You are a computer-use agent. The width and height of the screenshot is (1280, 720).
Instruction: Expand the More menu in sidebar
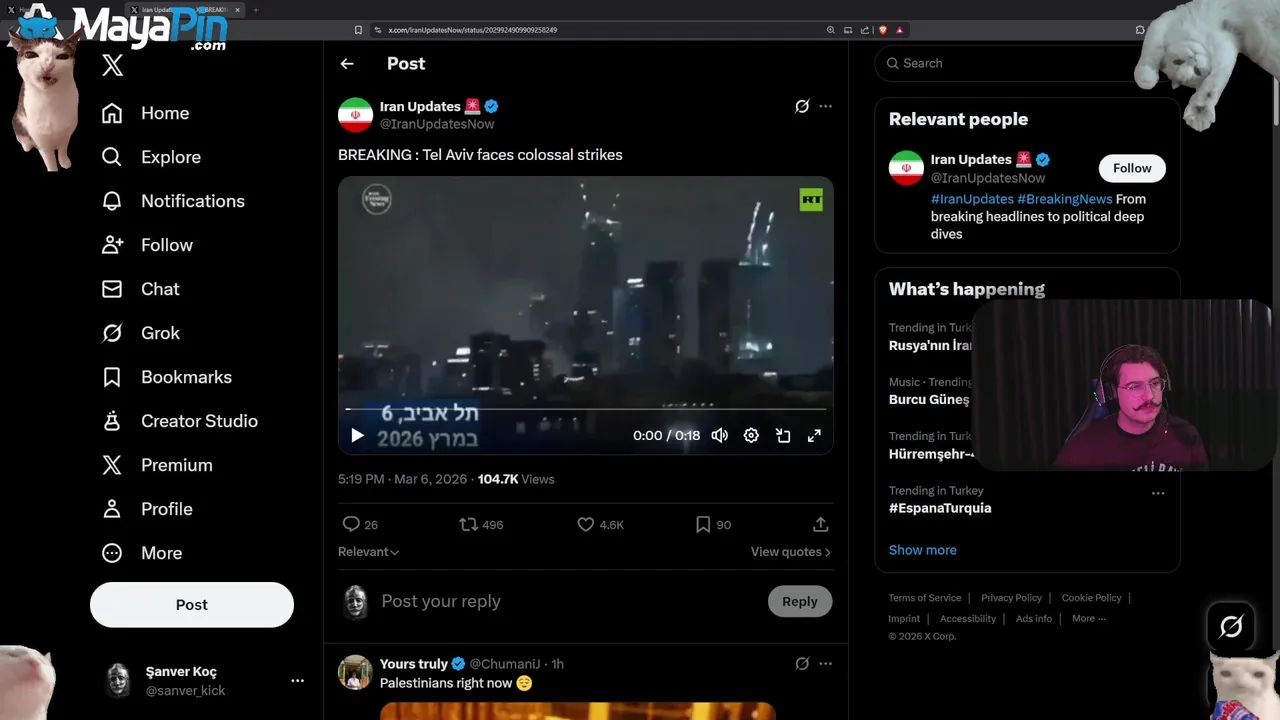(x=141, y=553)
